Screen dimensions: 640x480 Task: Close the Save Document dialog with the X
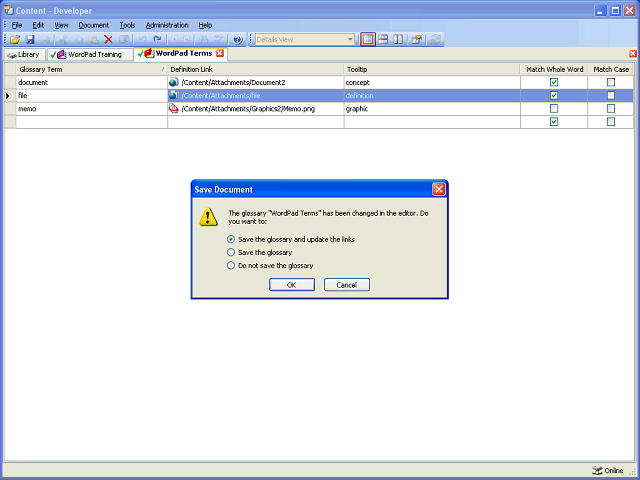(x=439, y=189)
